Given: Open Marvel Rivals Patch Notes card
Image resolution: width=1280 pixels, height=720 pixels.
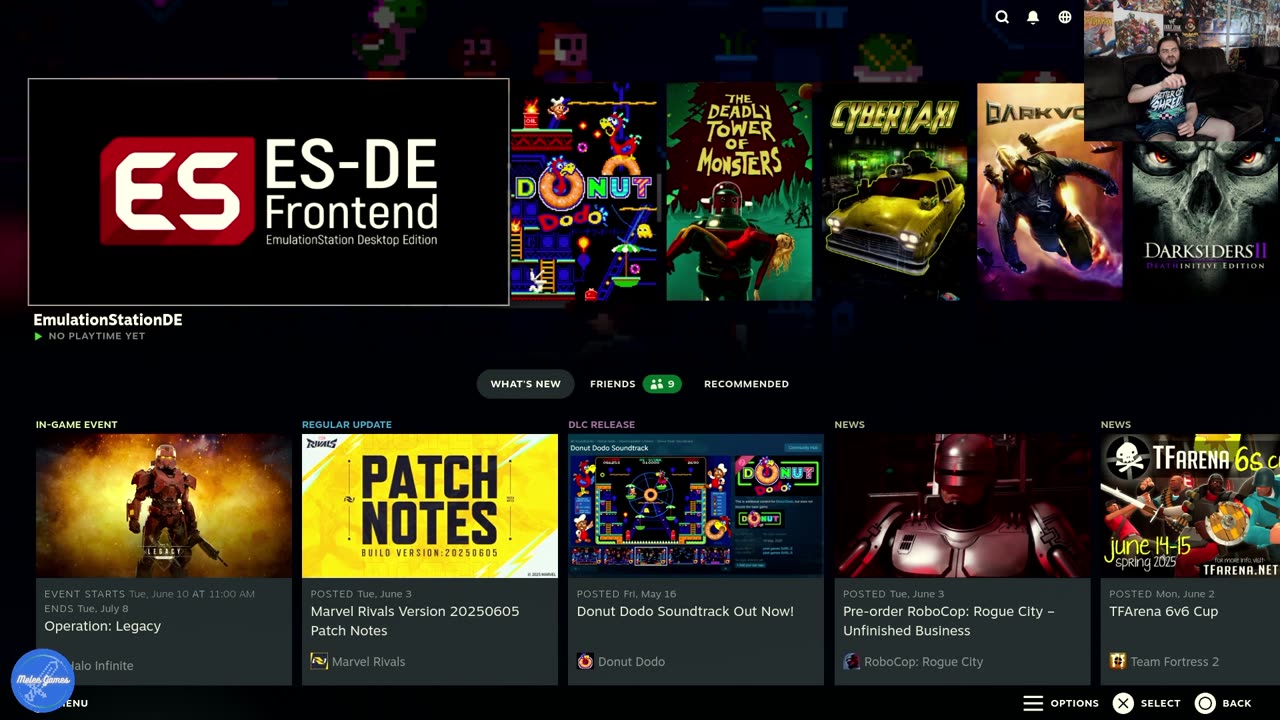Looking at the screenshot, I should click(x=430, y=559).
